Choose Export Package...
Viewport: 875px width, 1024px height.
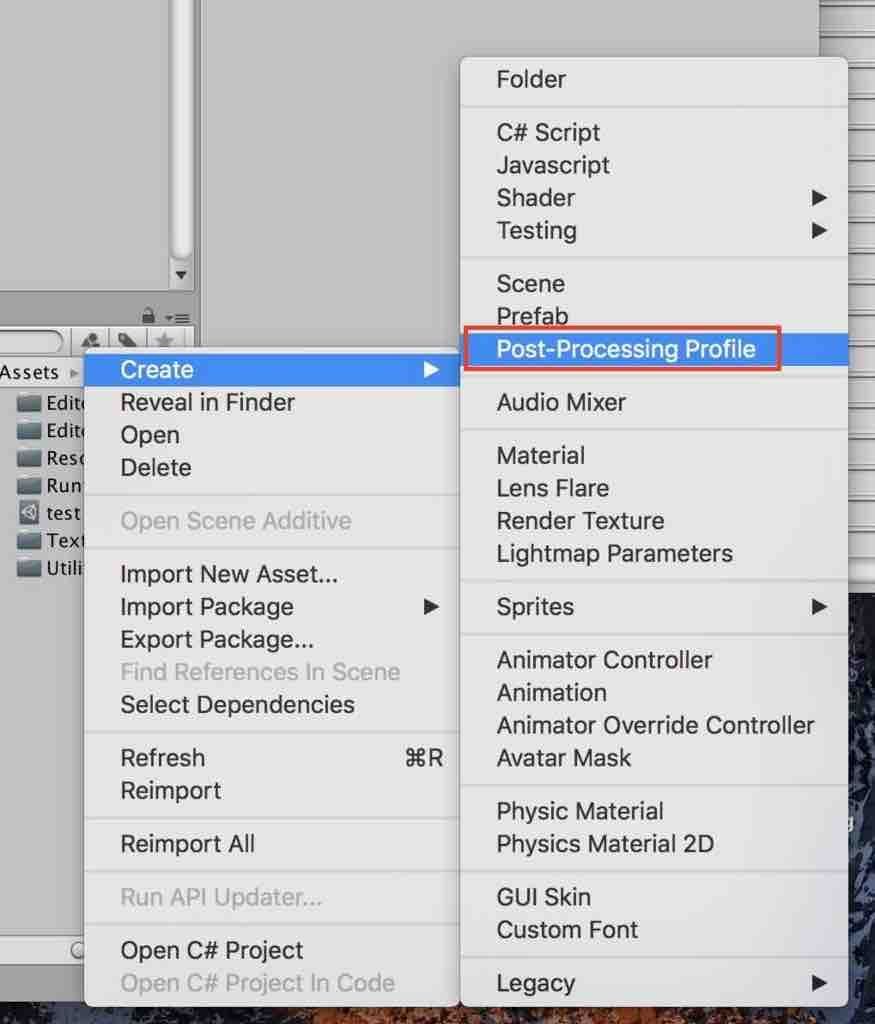coord(272,640)
